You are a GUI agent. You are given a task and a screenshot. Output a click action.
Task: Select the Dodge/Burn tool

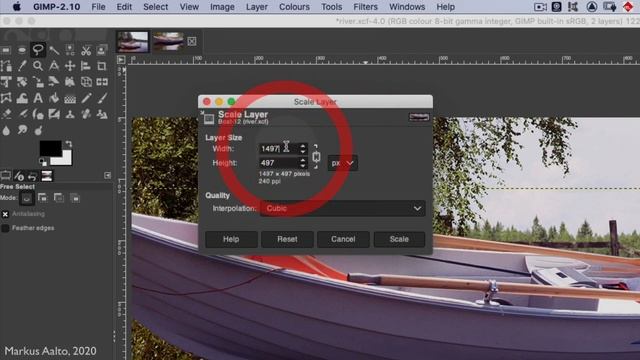pyautogui.click(x=38, y=130)
